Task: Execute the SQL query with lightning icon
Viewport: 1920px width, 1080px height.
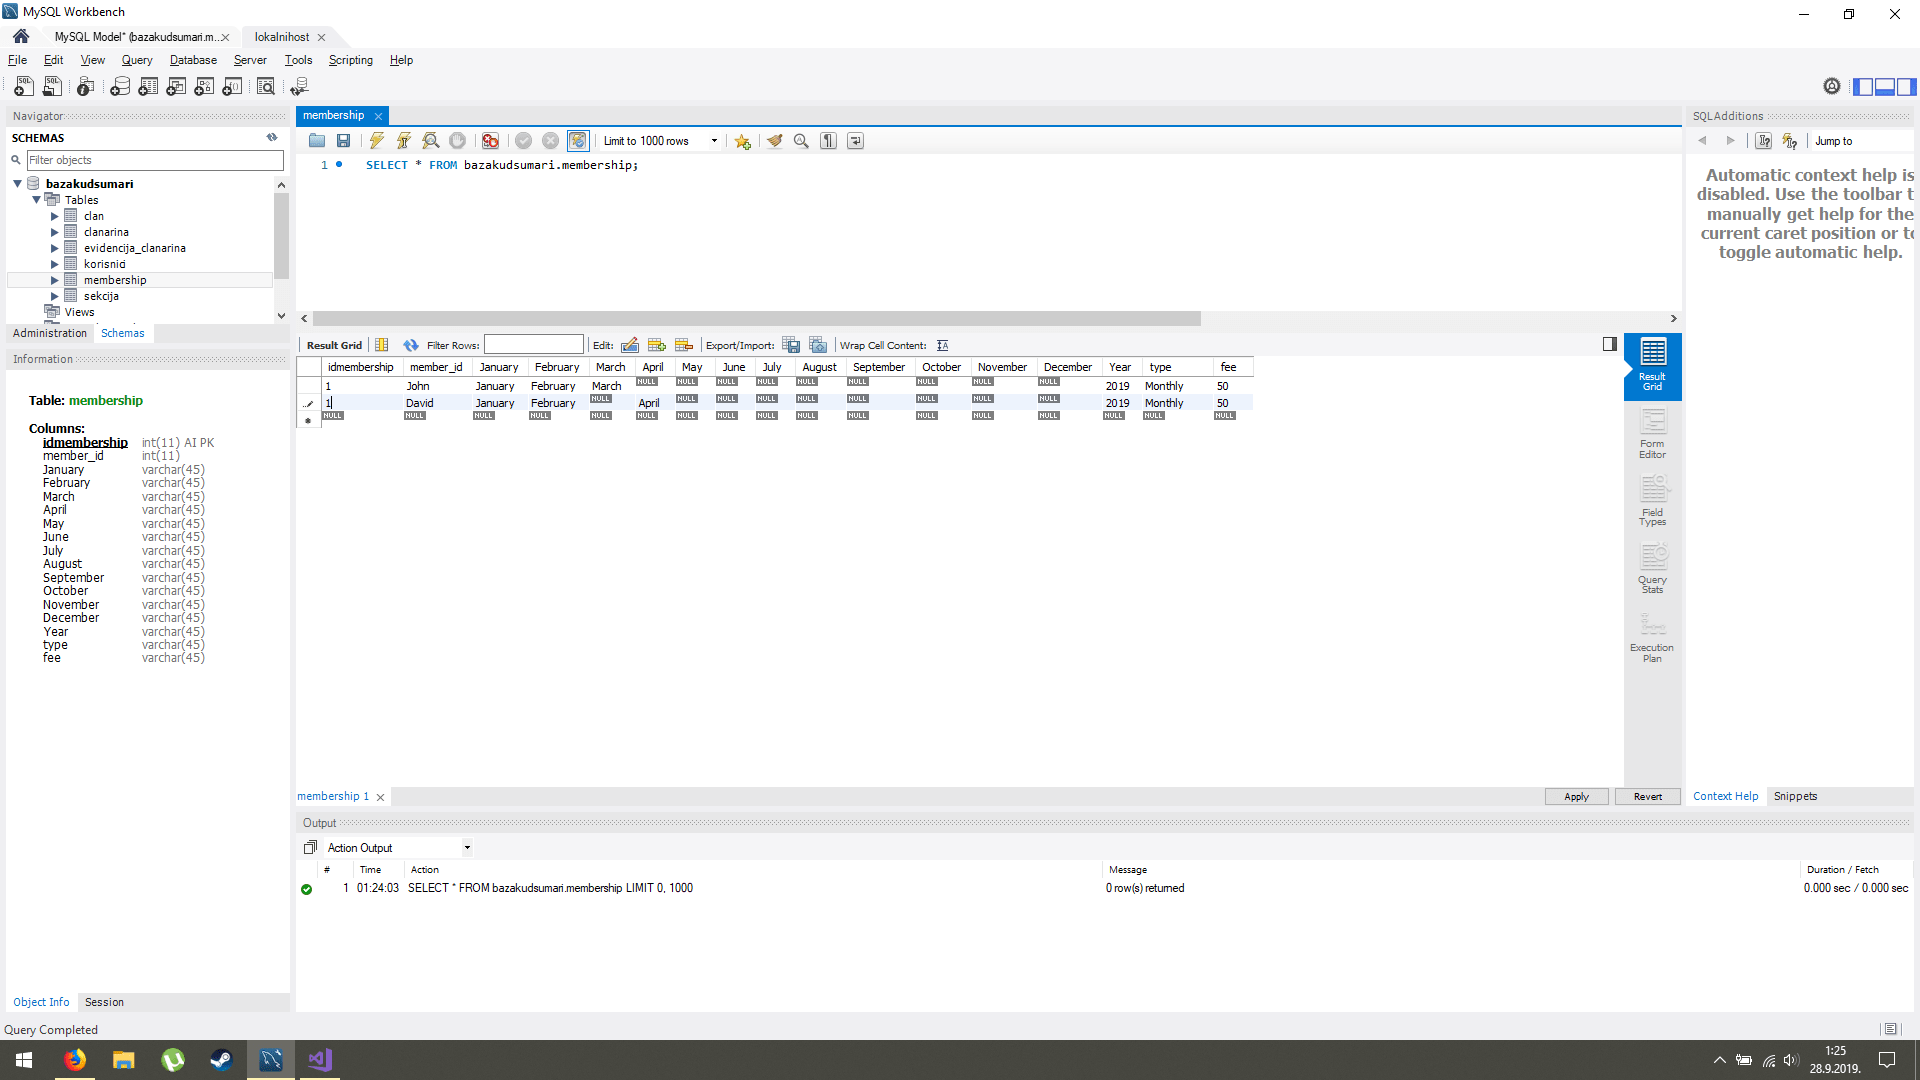Action: click(x=377, y=141)
